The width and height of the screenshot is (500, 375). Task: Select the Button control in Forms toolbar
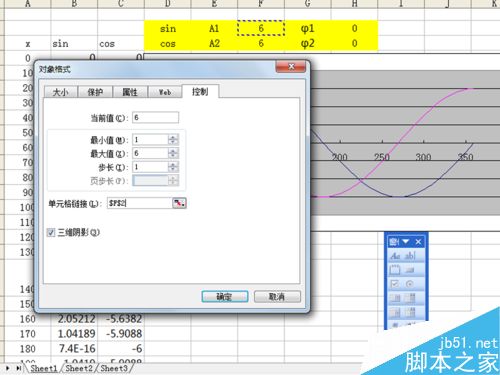(x=410, y=270)
